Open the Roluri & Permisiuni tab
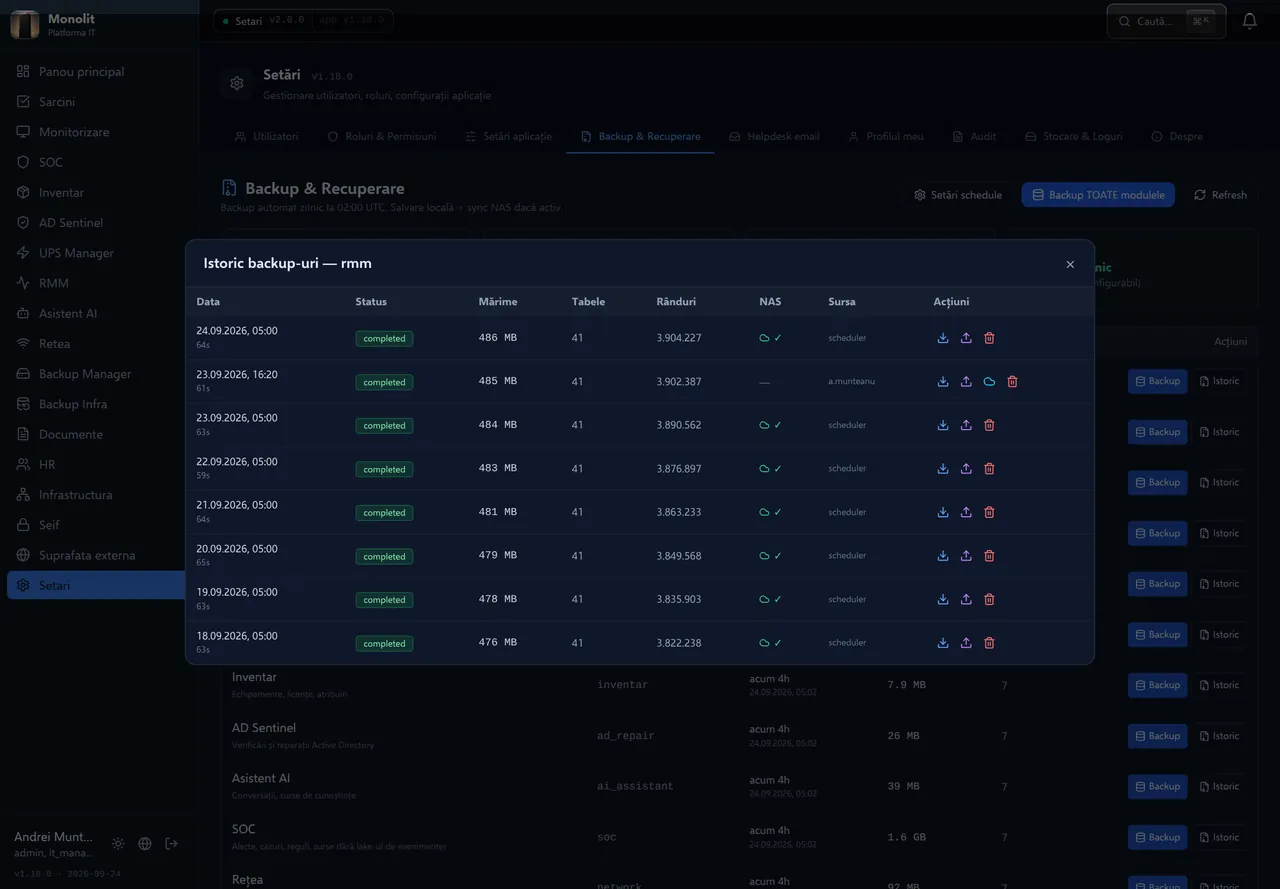 [x=382, y=136]
